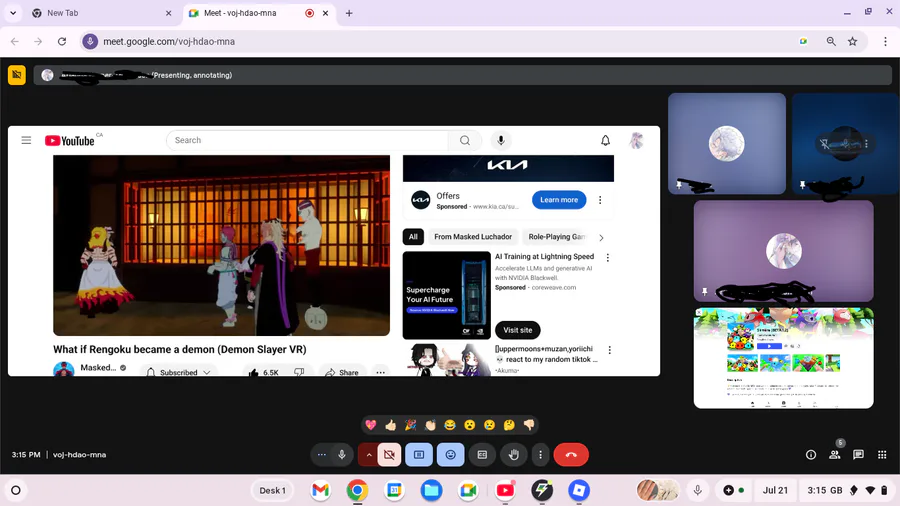Open Chrome three-dot menu
This screenshot has width=900, height=506.
tap(885, 41)
